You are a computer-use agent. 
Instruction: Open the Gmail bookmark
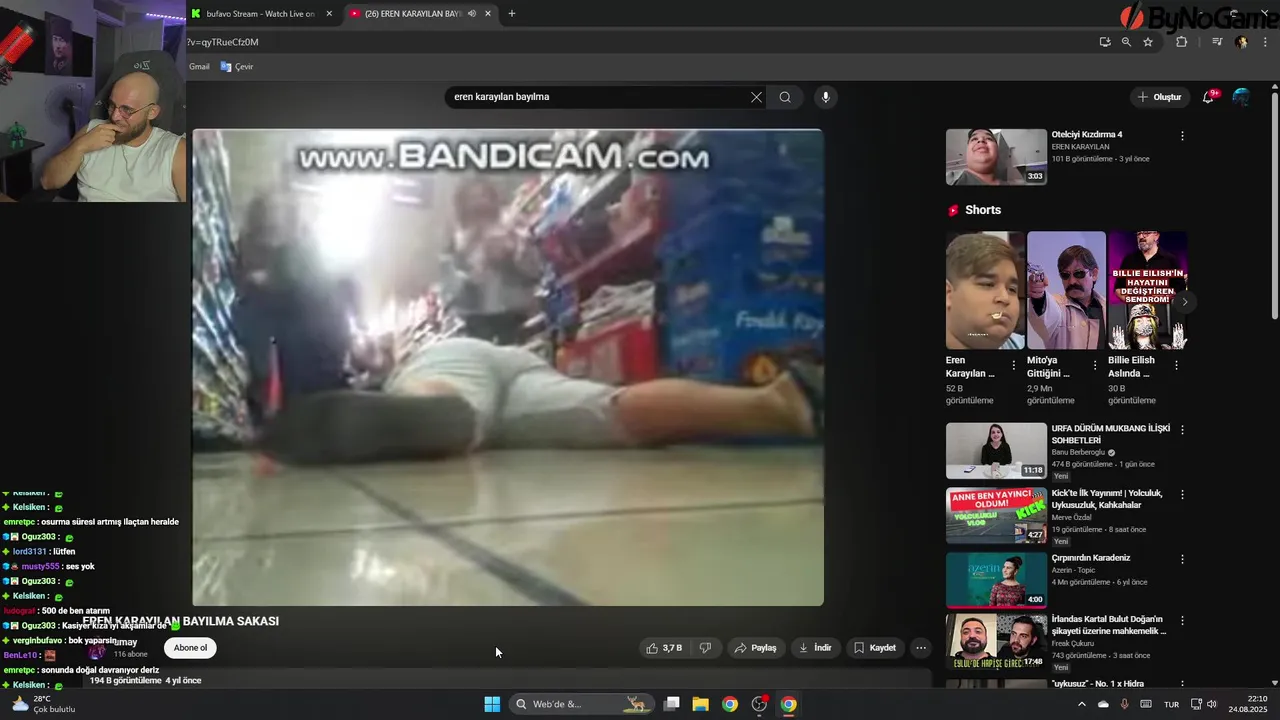199,67
